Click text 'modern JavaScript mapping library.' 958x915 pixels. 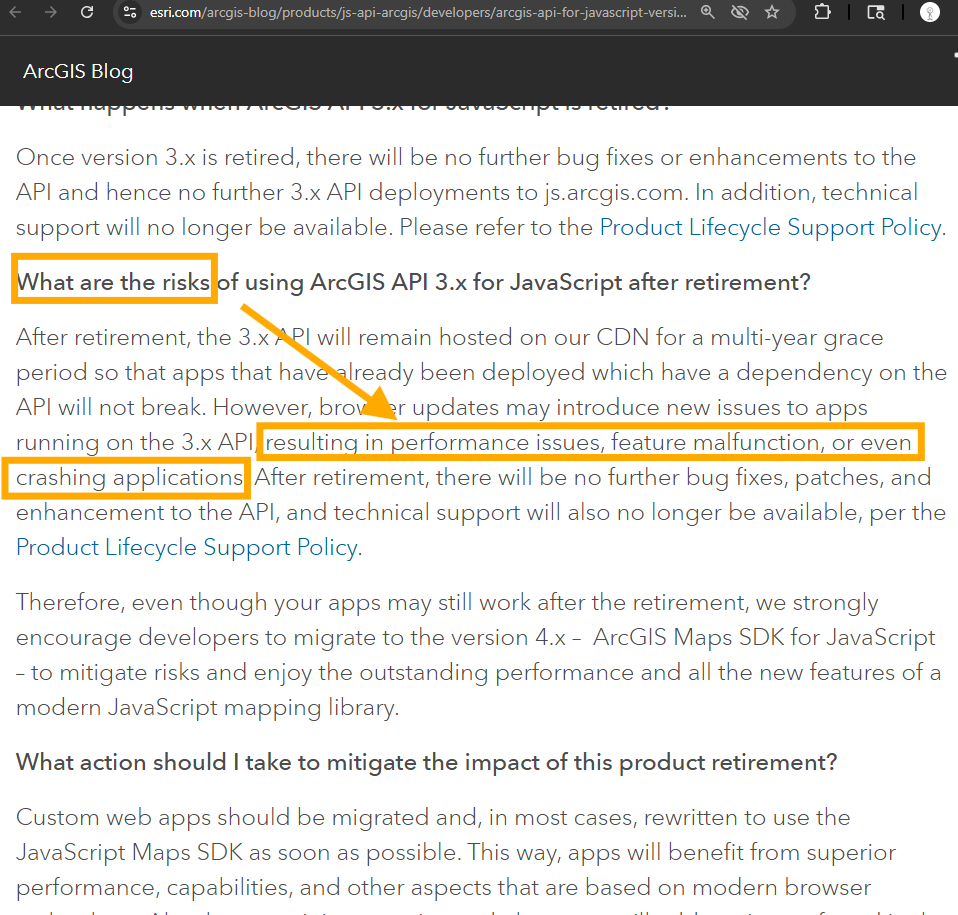pos(207,707)
